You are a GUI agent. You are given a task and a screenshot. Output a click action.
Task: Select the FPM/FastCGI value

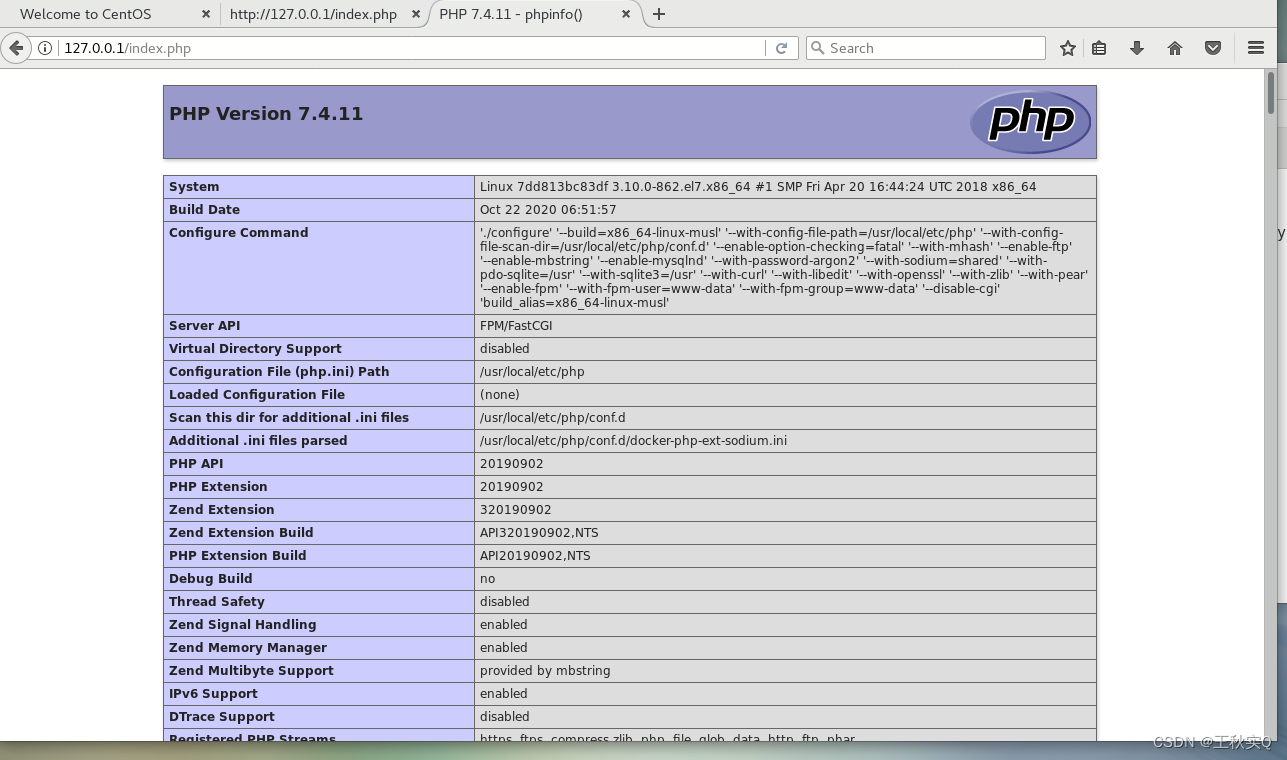(x=516, y=326)
